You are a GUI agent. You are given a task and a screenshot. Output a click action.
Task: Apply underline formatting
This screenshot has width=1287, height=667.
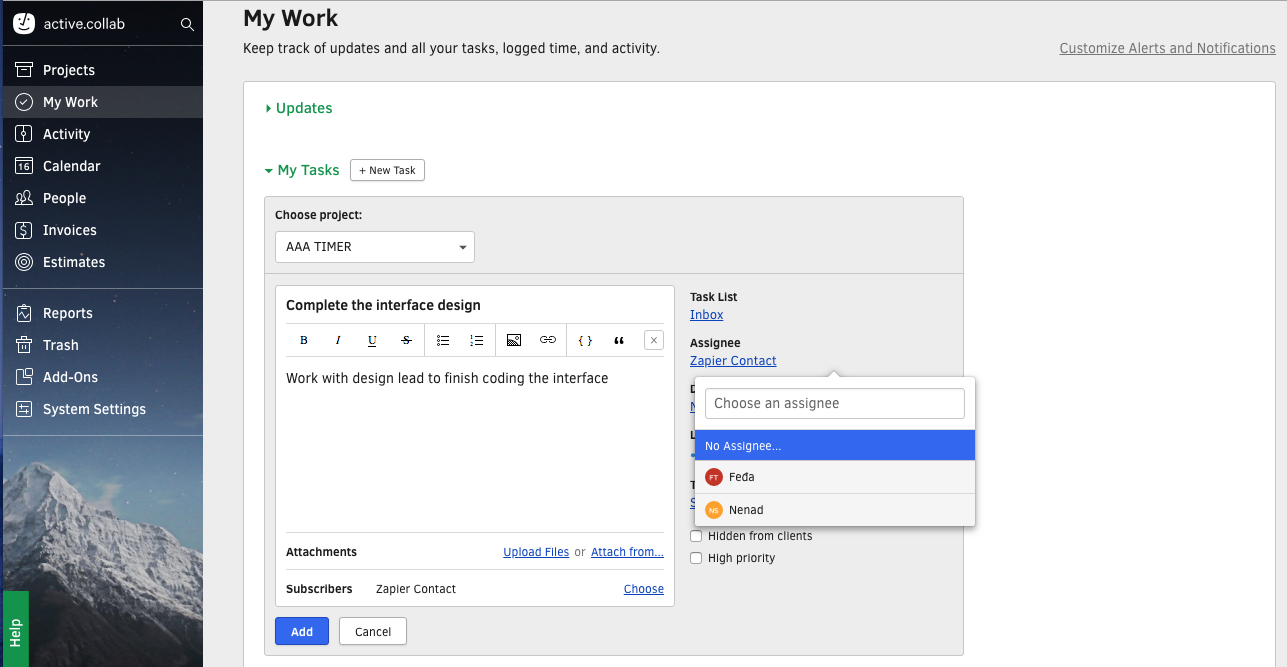tap(372, 340)
